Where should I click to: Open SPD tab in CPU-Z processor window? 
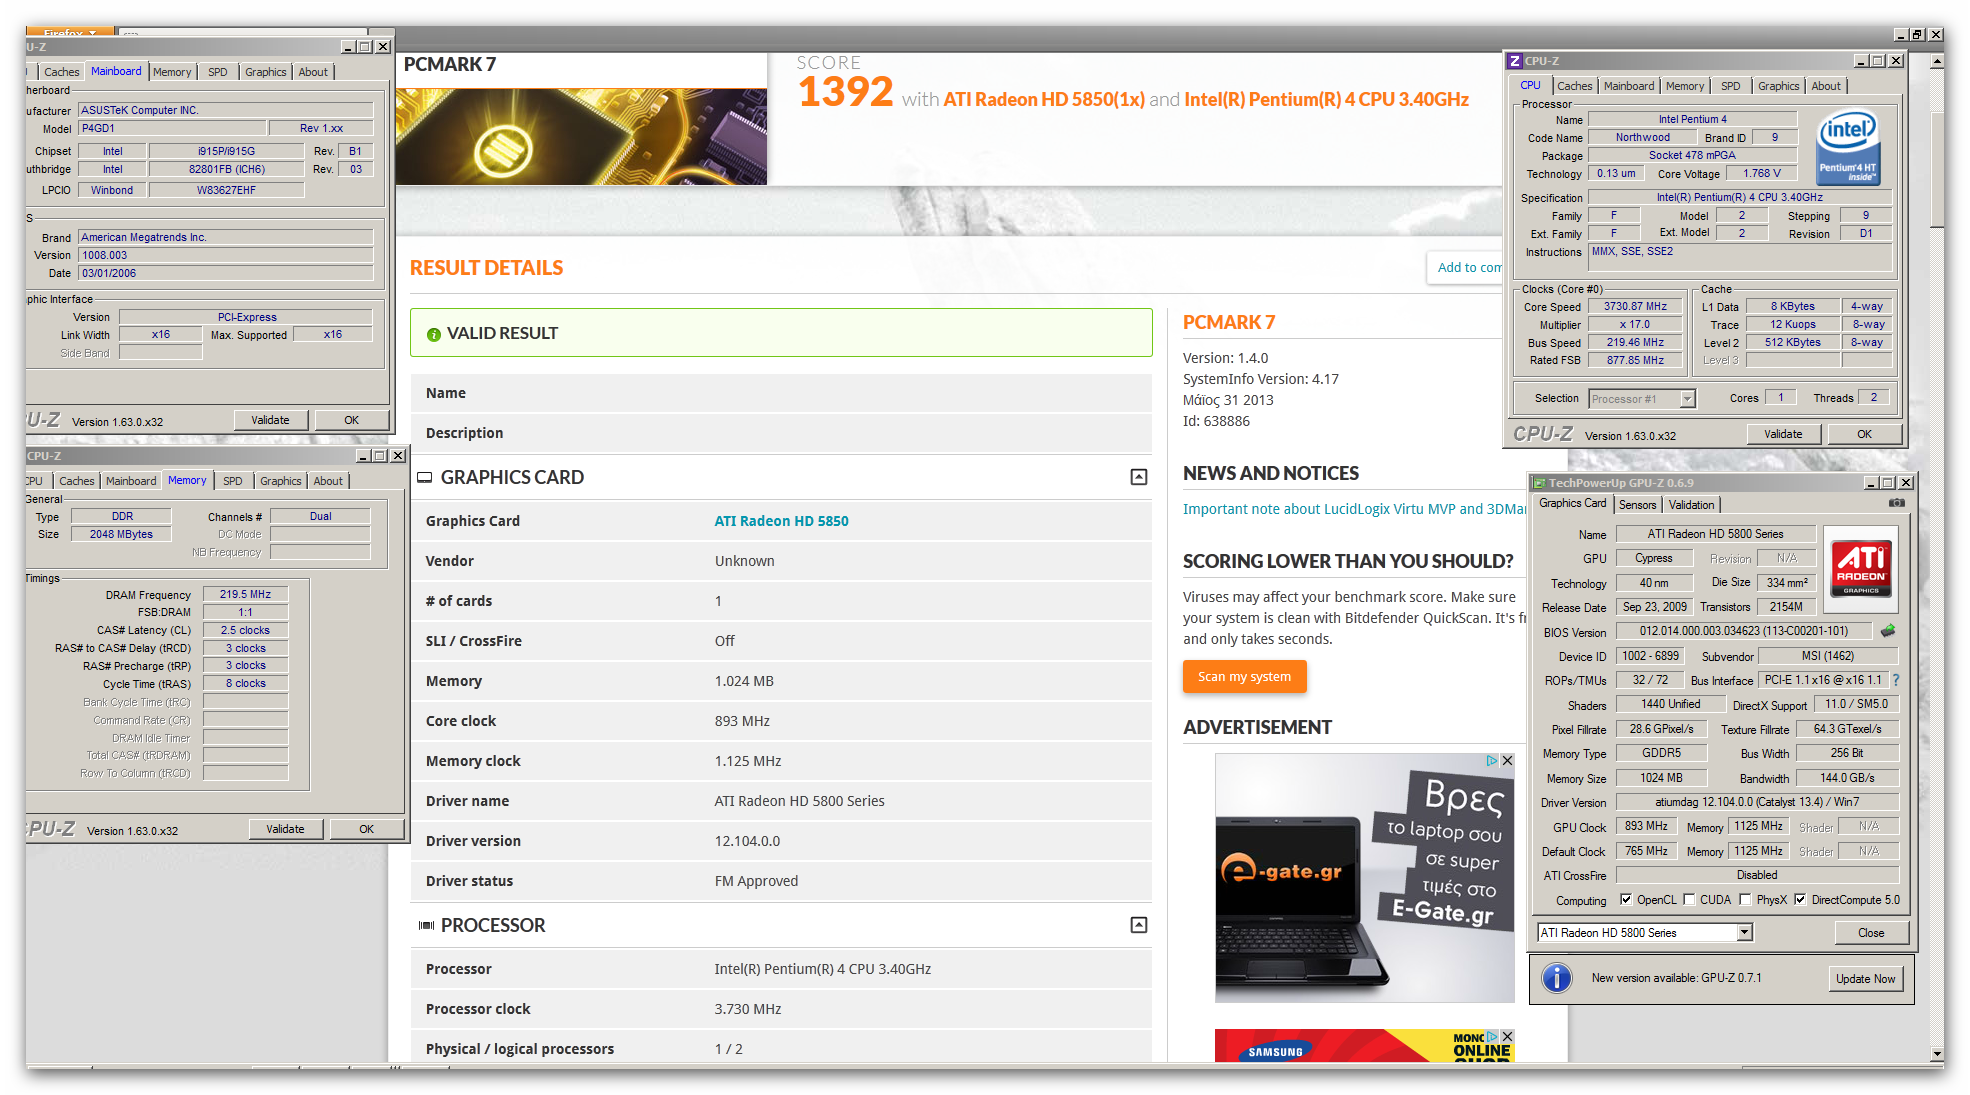click(1731, 86)
